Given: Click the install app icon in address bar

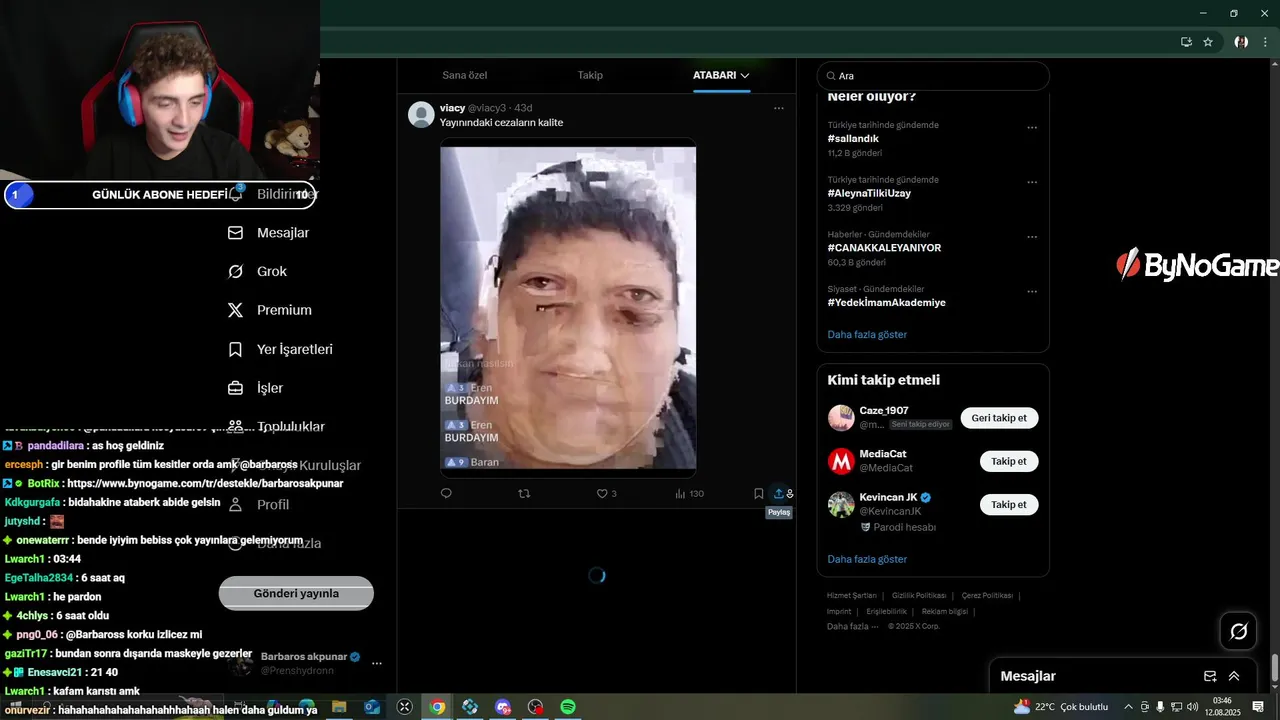Looking at the screenshot, I should click(x=1186, y=42).
